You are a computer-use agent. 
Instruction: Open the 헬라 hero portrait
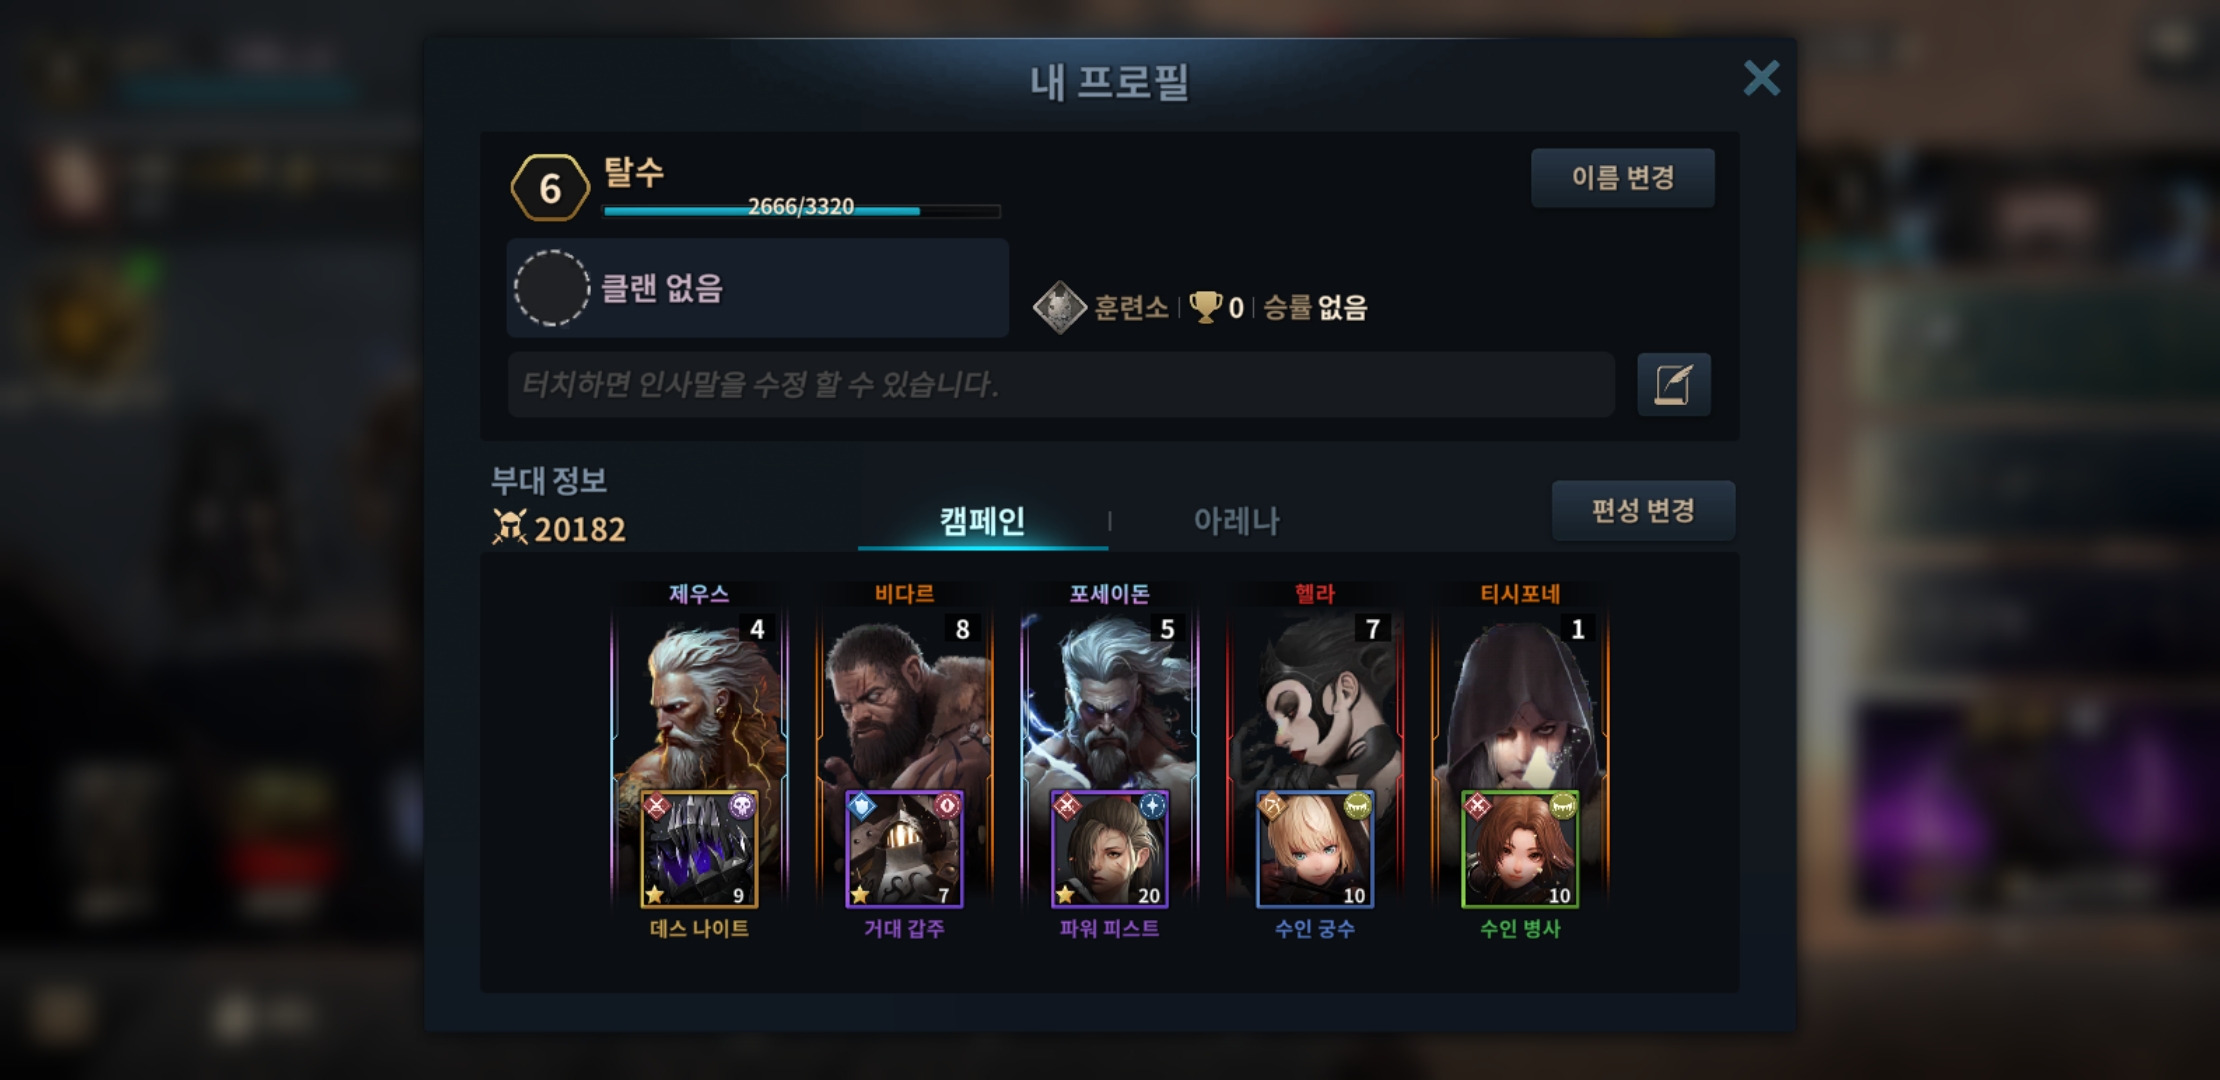click(x=1315, y=700)
